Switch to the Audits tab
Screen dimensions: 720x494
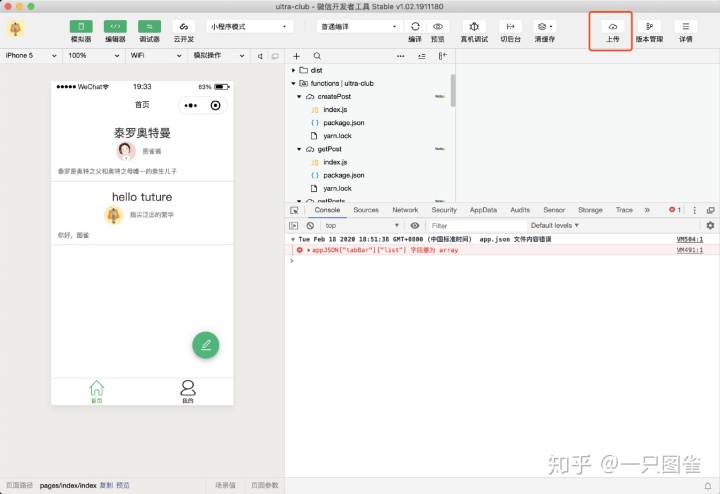(x=520, y=210)
